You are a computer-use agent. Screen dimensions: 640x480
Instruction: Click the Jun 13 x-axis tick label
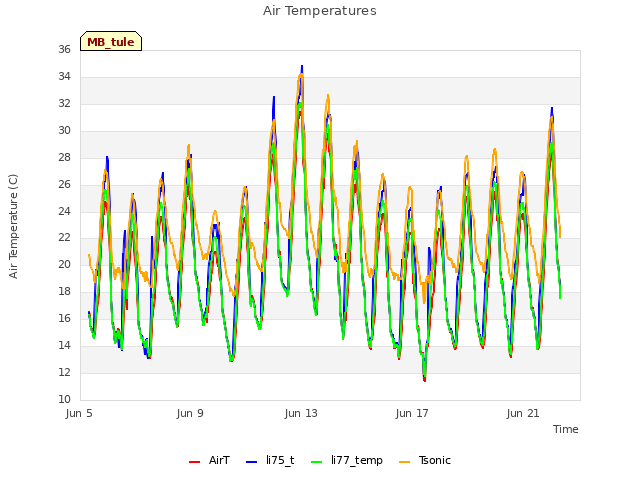(x=301, y=413)
